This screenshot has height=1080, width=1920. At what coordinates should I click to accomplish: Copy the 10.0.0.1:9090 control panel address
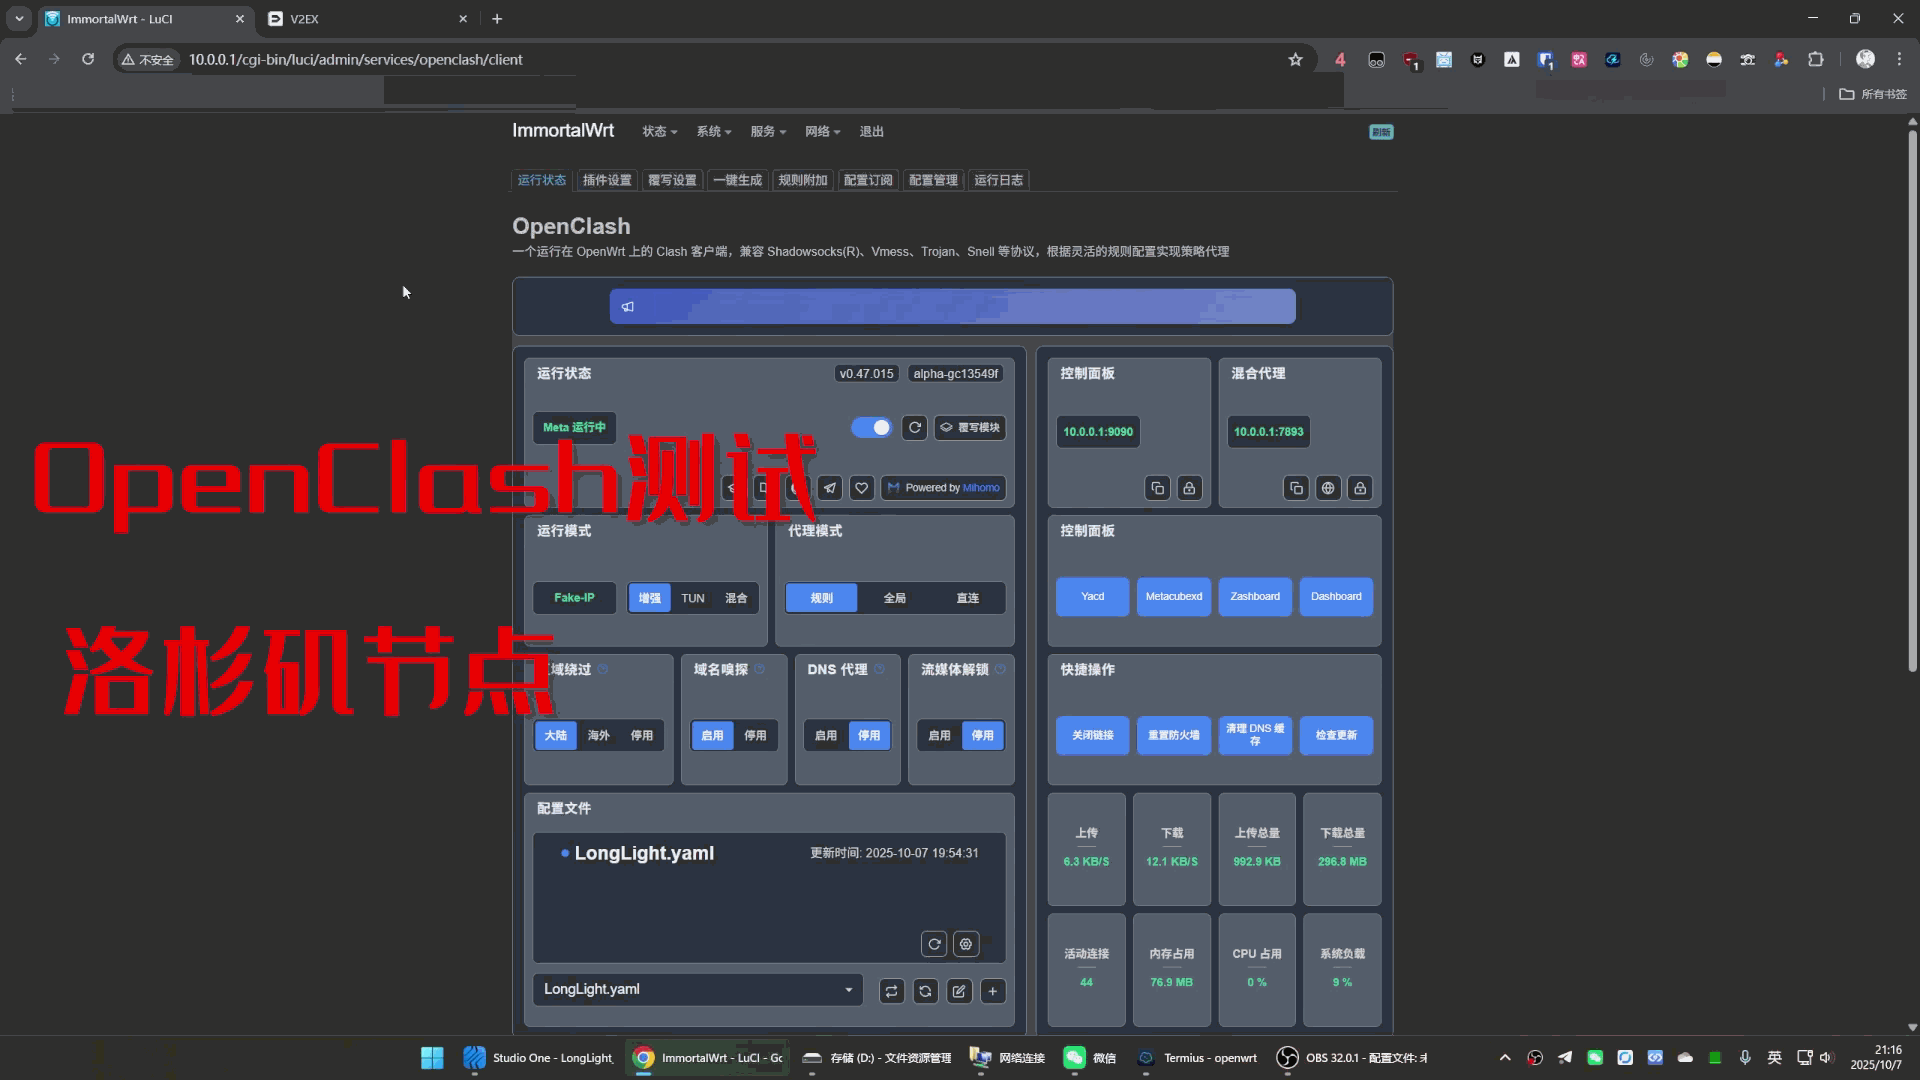(x=1158, y=488)
